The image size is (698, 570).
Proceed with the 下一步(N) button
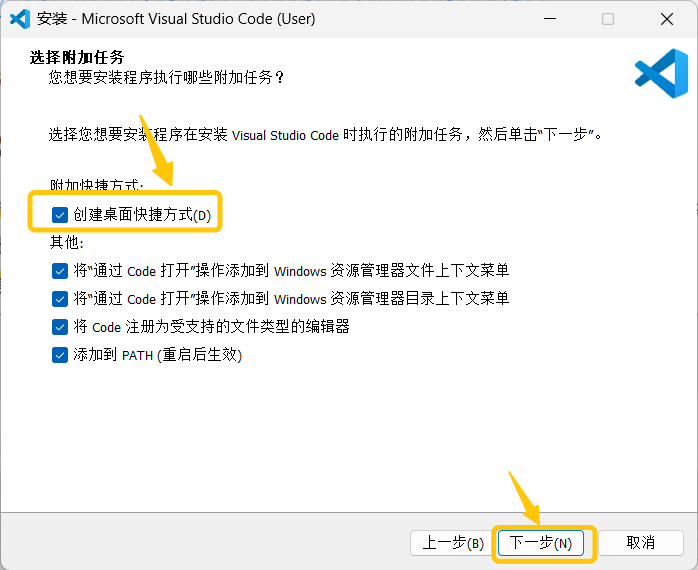tap(541, 543)
